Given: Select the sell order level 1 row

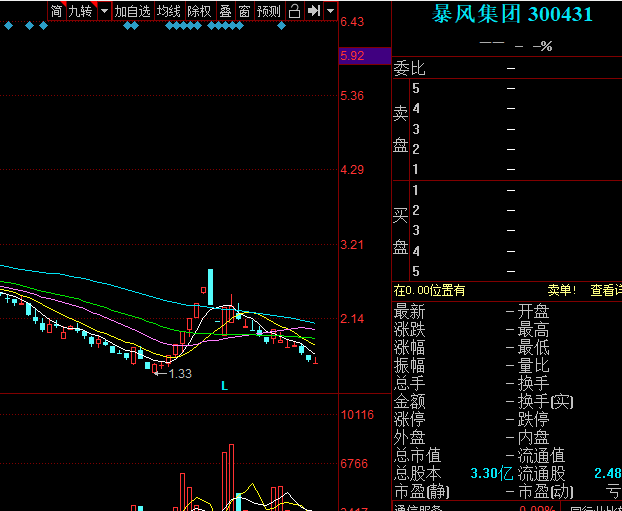Looking at the screenshot, I should (516, 169).
